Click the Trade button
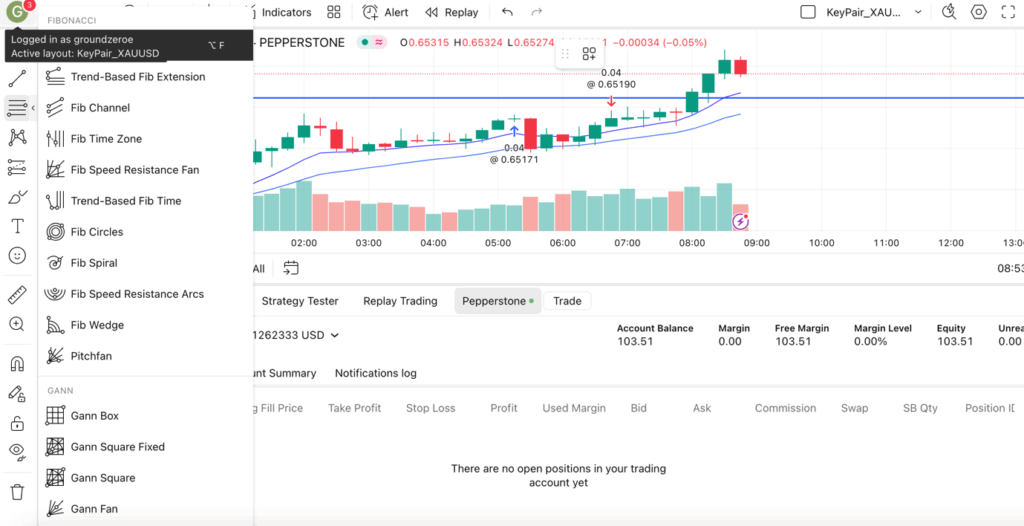 click(x=567, y=301)
